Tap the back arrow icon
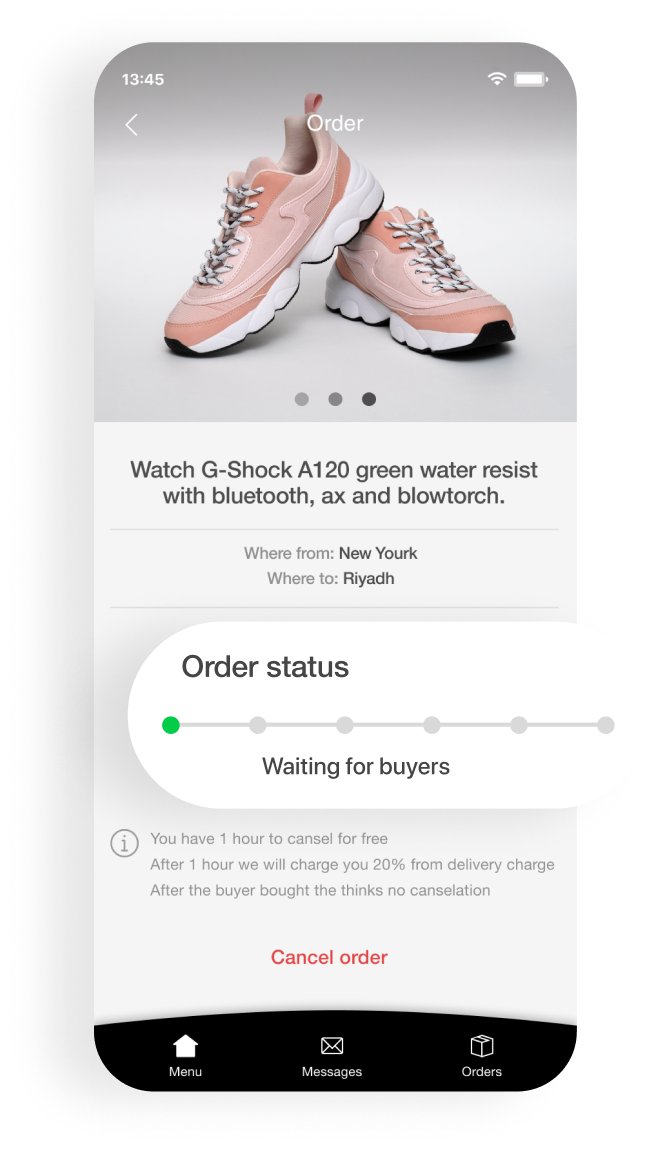The height and width of the screenshot is (1150, 655). pos(131,125)
